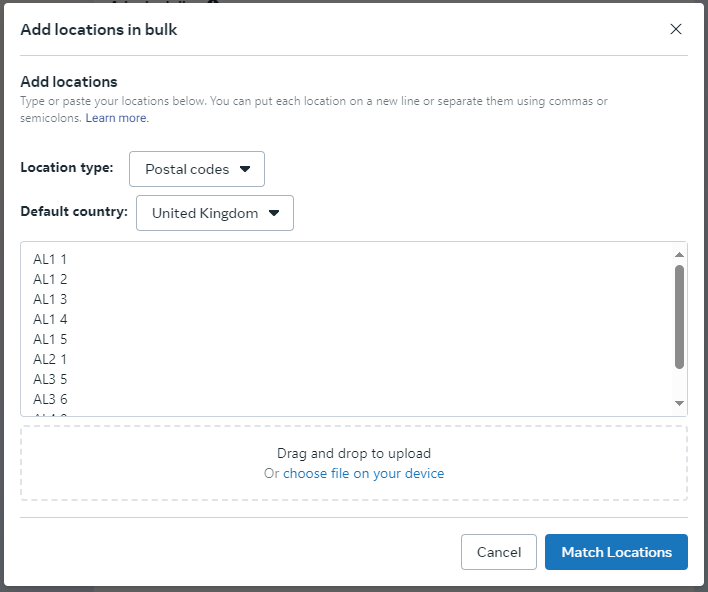The width and height of the screenshot is (708, 592).
Task: Open the Learn more link
Action: pos(117,118)
